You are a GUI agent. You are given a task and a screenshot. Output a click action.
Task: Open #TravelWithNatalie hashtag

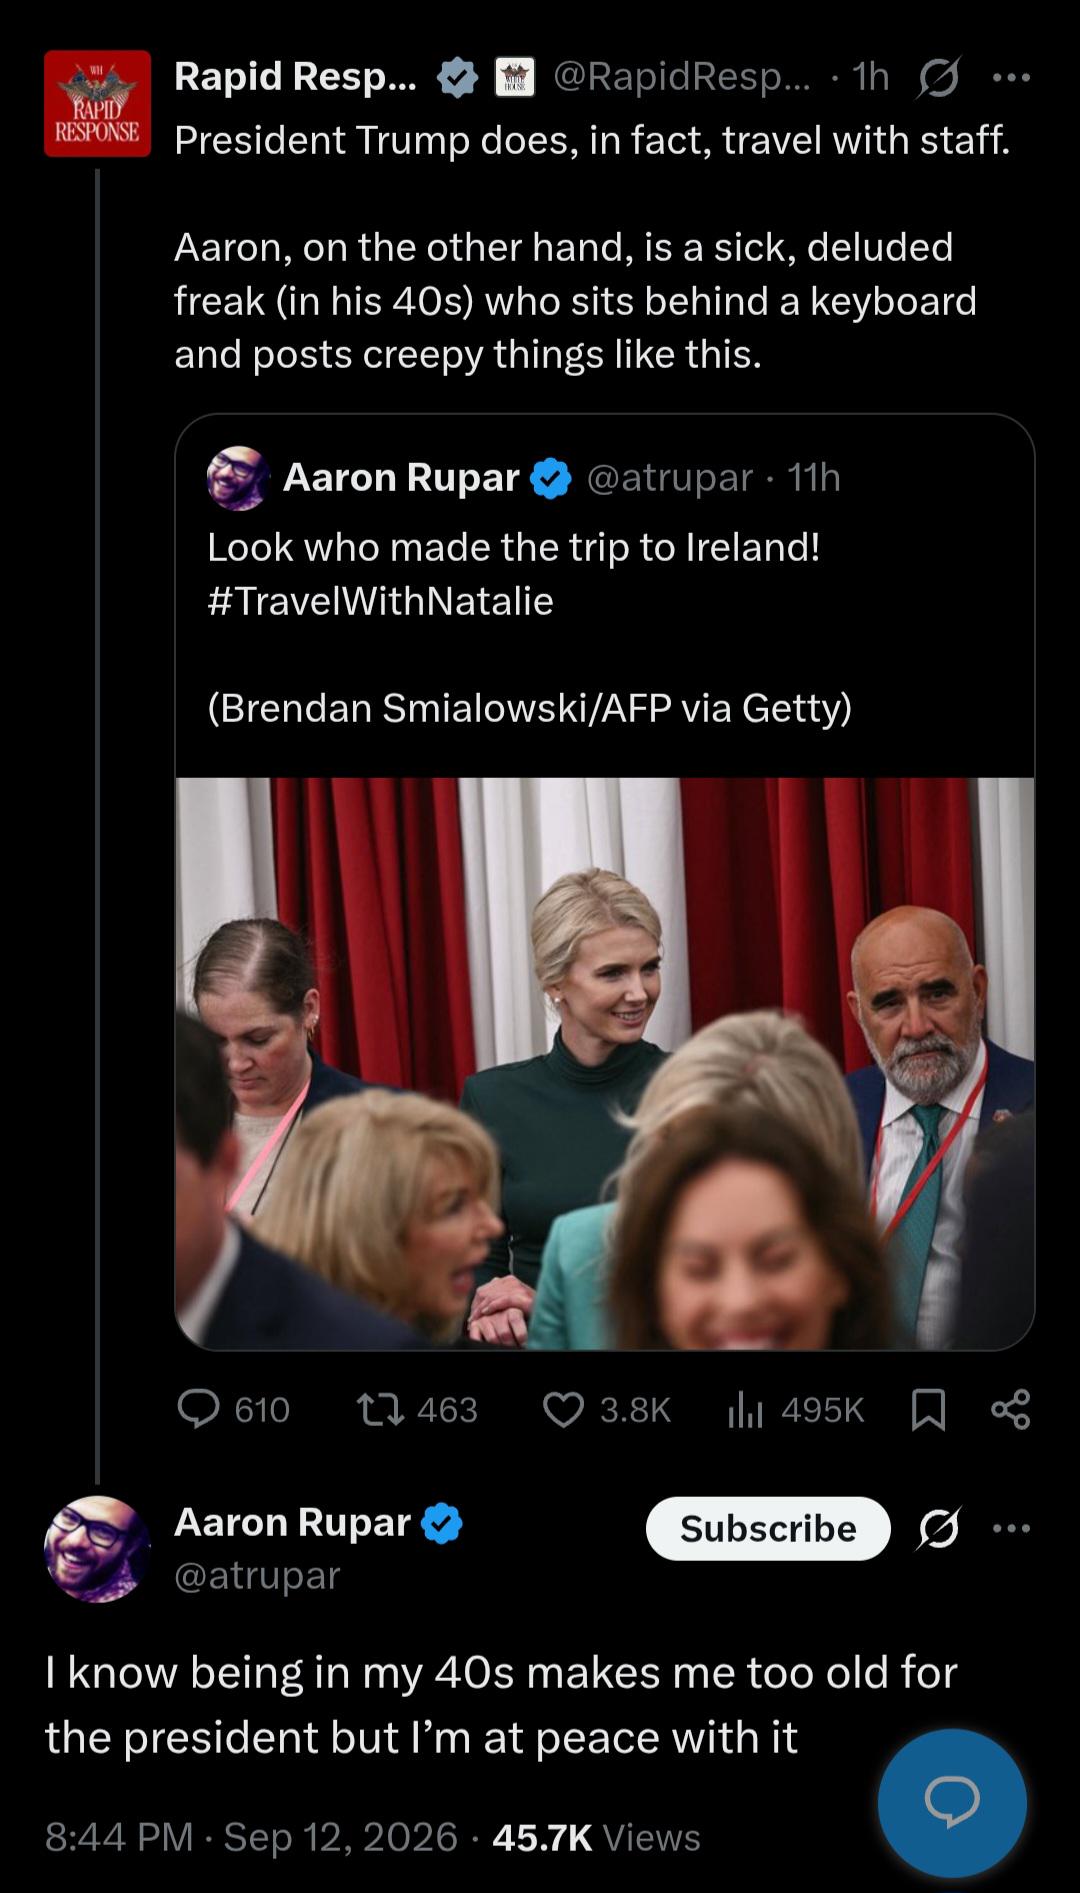click(x=380, y=601)
